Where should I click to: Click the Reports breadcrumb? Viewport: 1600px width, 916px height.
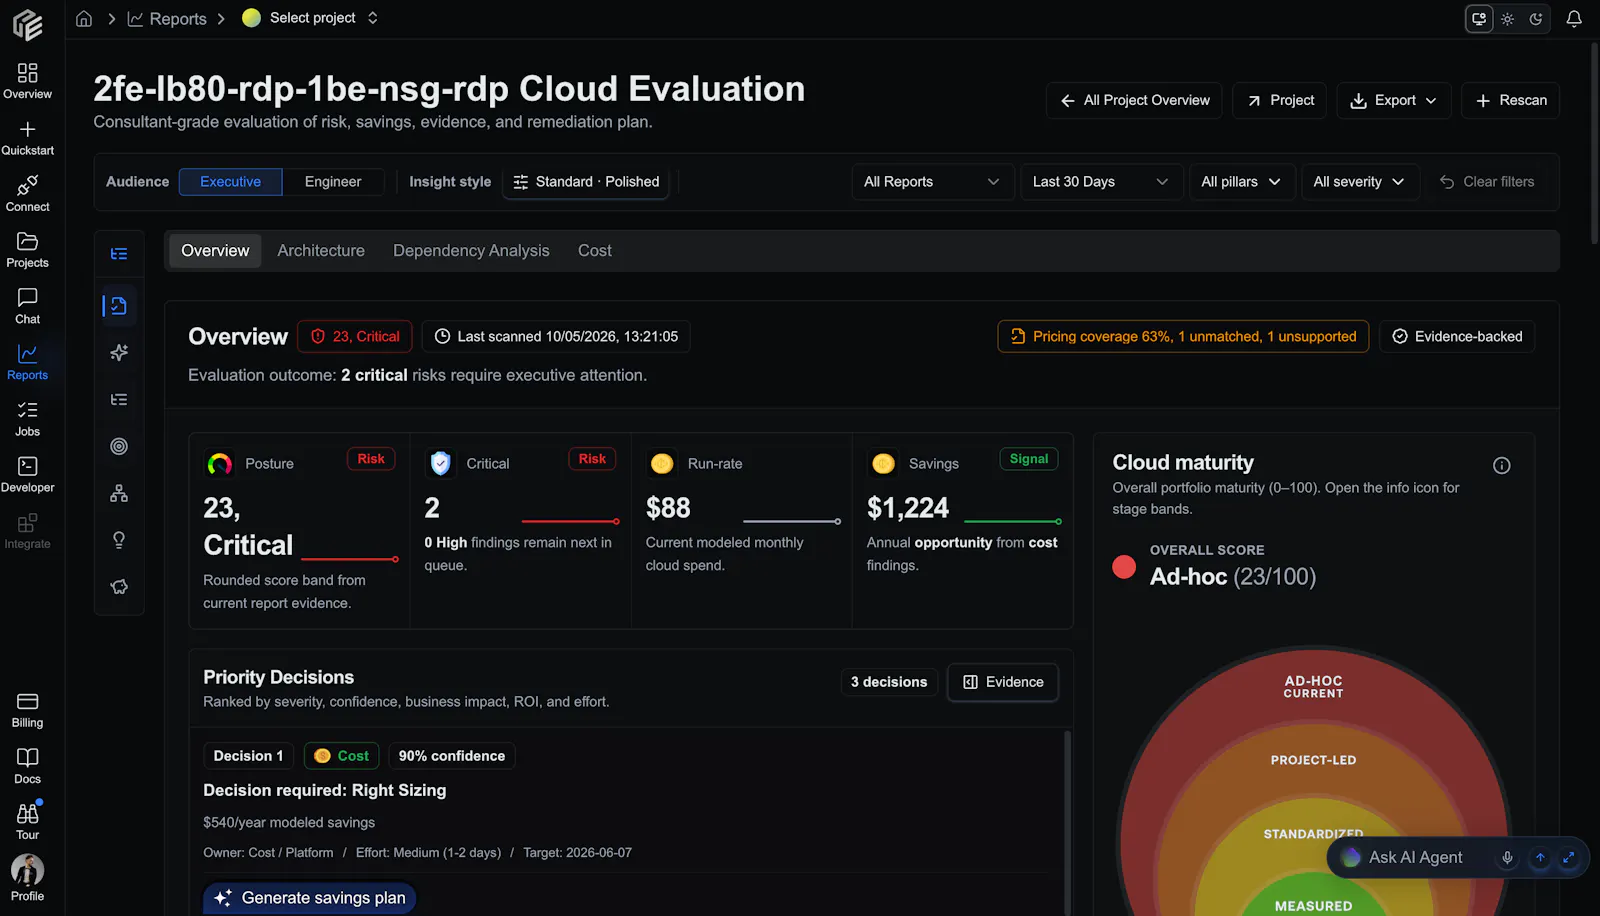click(167, 18)
